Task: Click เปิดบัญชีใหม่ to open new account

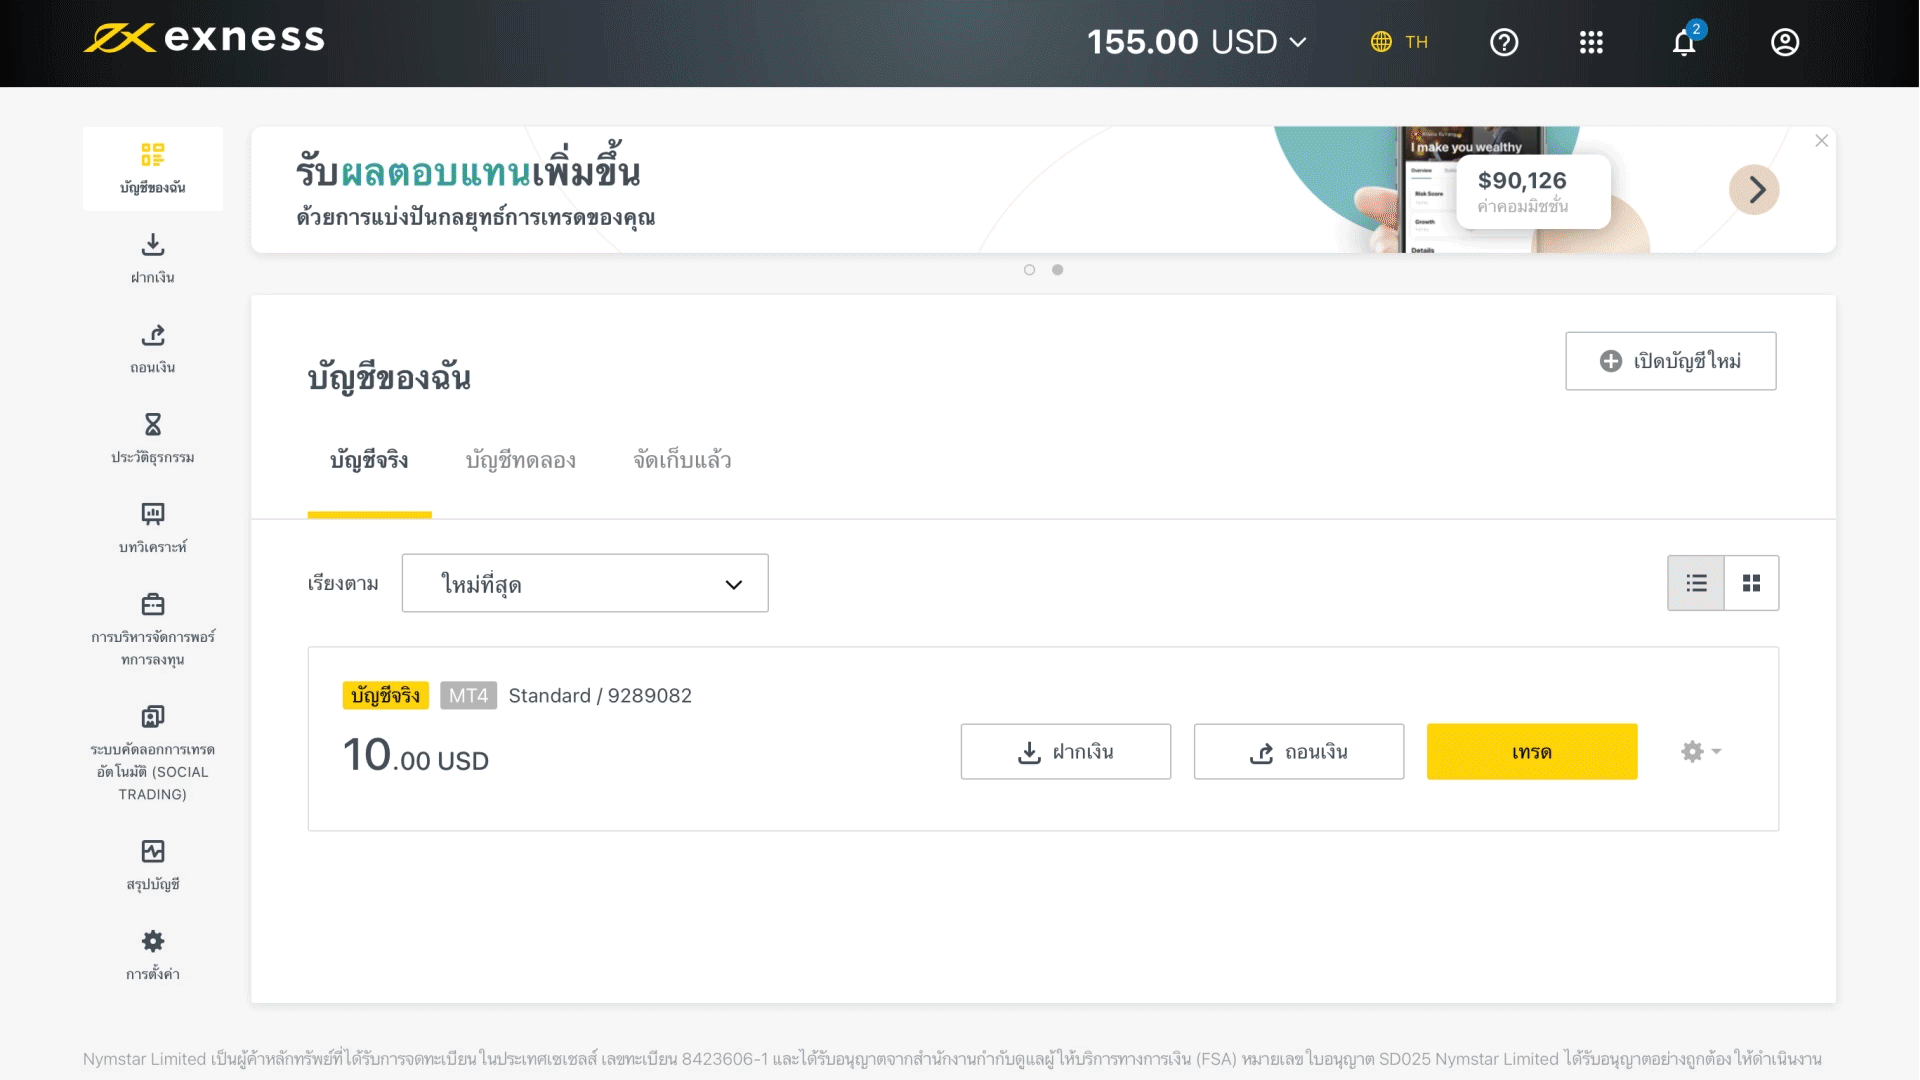Action: (x=1669, y=361)
